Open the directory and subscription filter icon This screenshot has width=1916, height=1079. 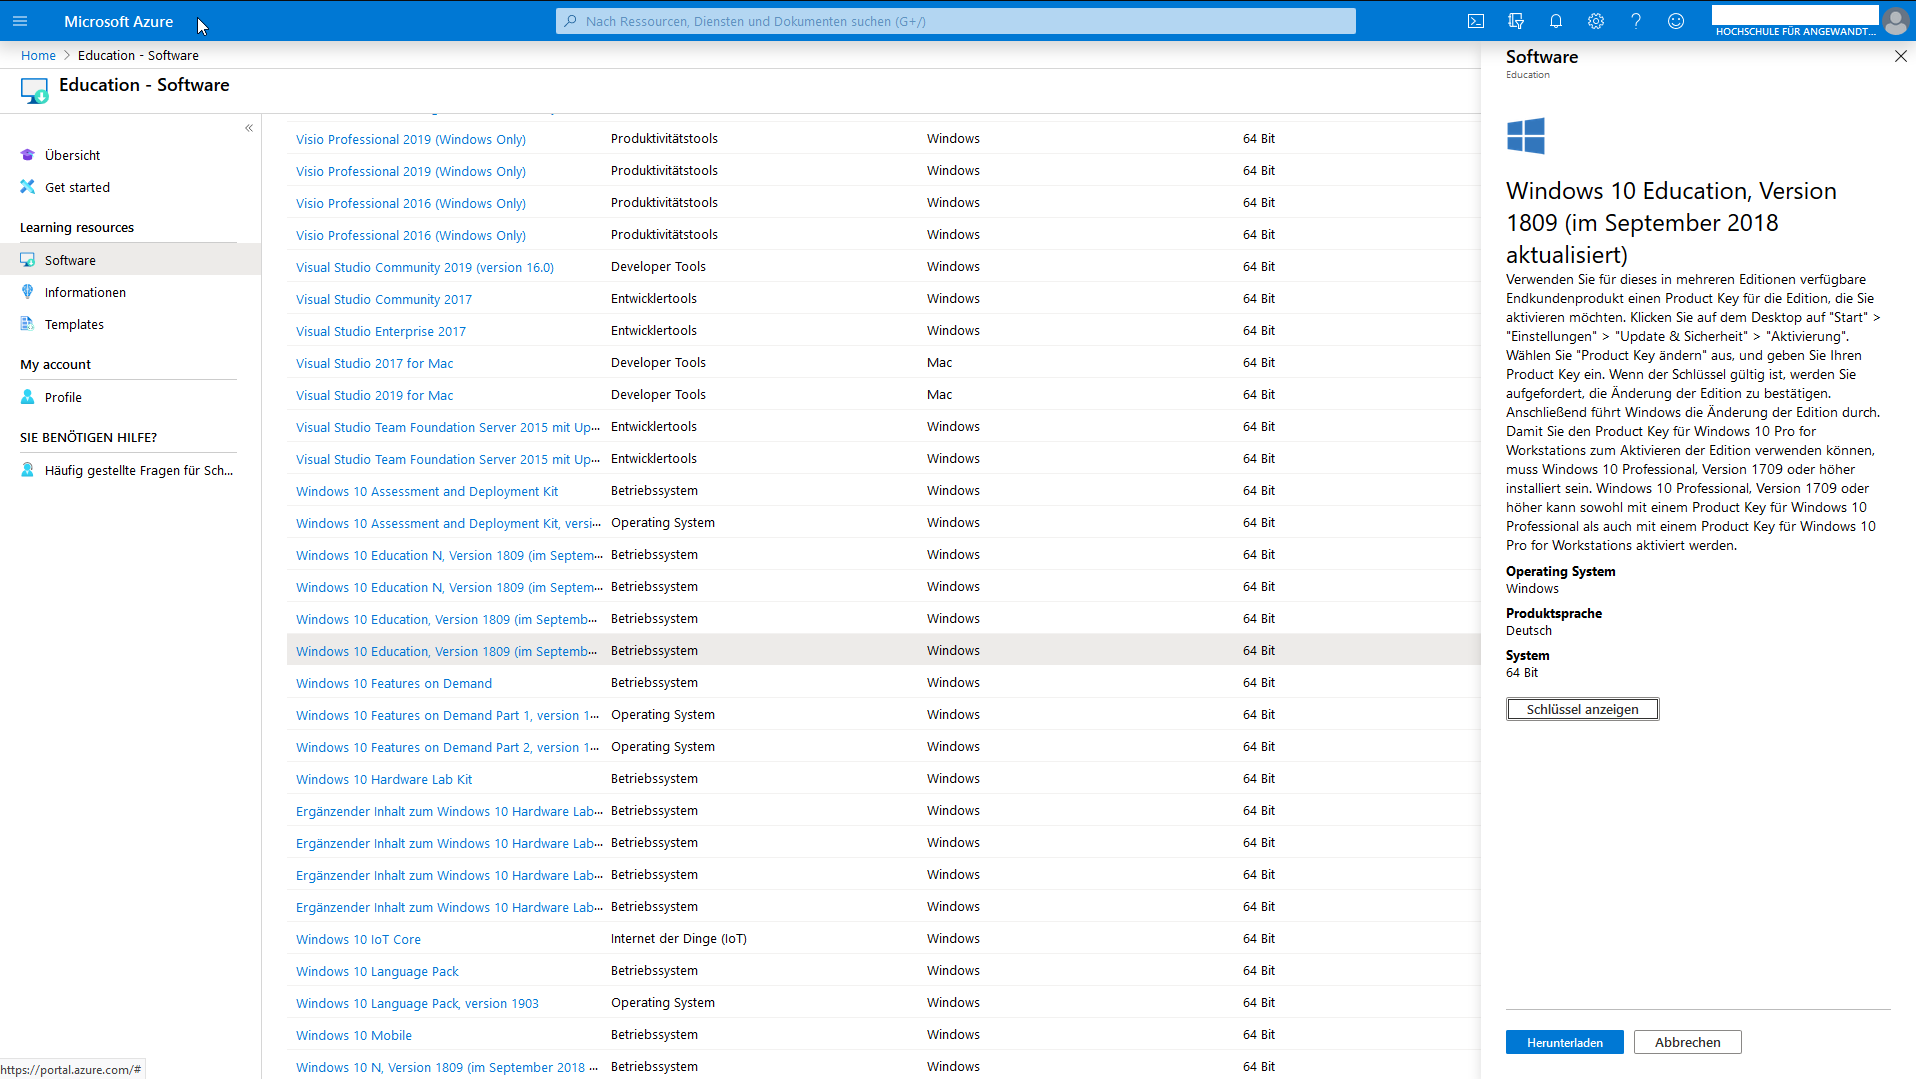pyautogui.click(x=1516, y=21)
